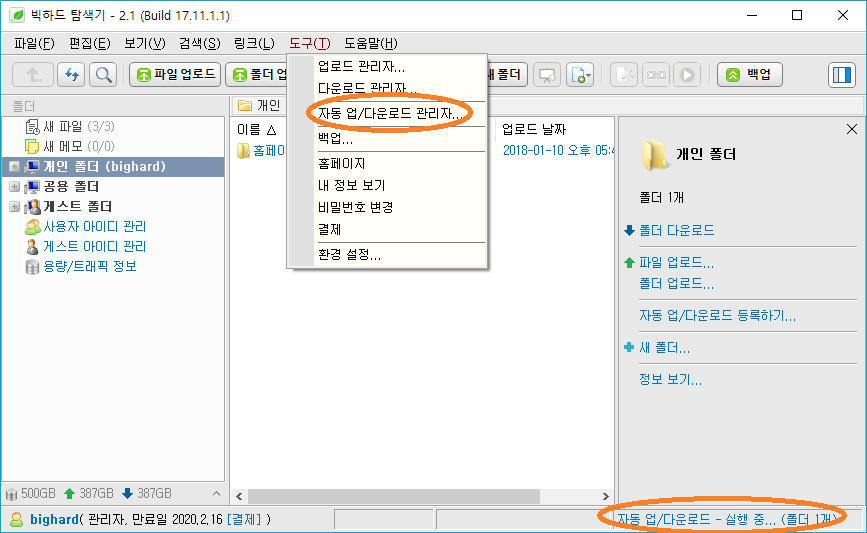Open 용량/트래픽 정보 link

[90, 266]
